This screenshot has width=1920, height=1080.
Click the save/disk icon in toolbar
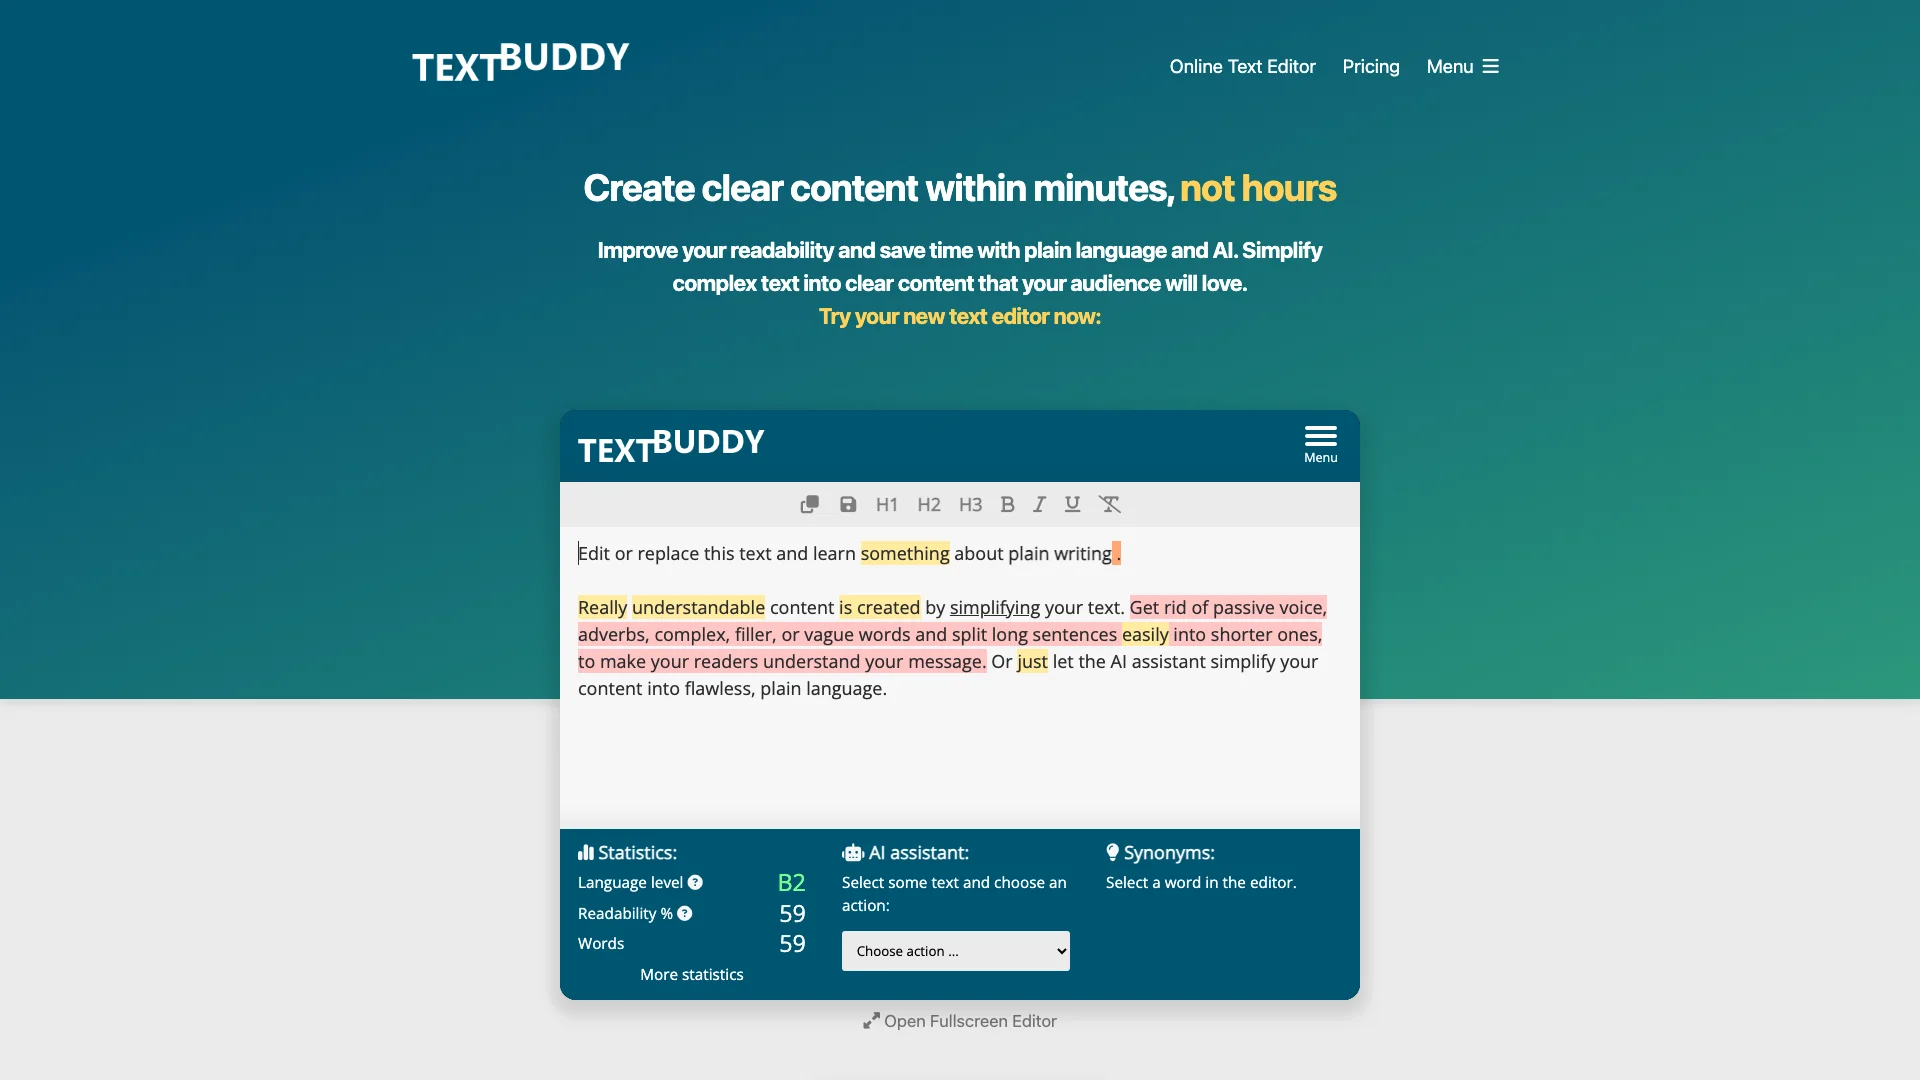click(x=847, y=505)
